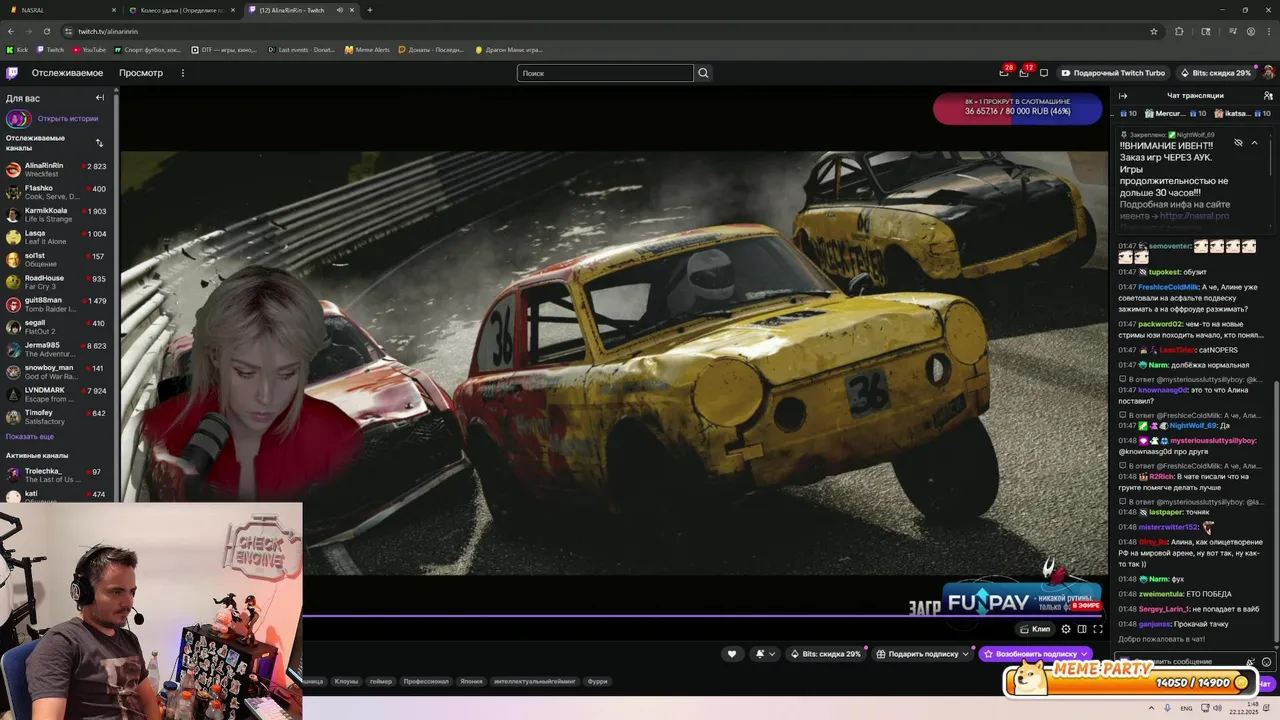The width and height of the screenshot is (1280, 720).
Task: Open the chat emote picker smiley
Action: tap(1266, 662)
